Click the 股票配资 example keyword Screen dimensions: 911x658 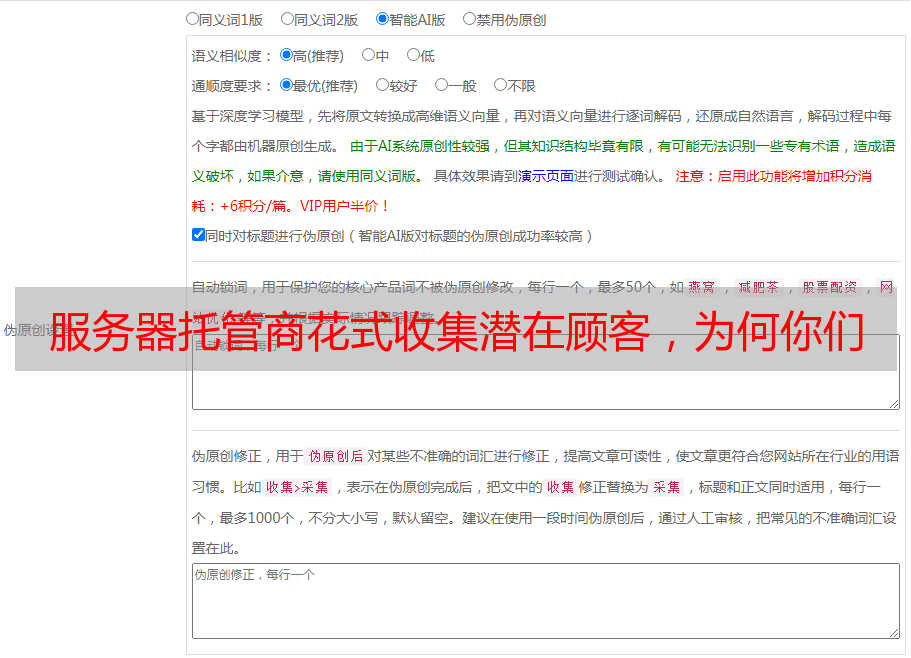(x=830, y=287)
